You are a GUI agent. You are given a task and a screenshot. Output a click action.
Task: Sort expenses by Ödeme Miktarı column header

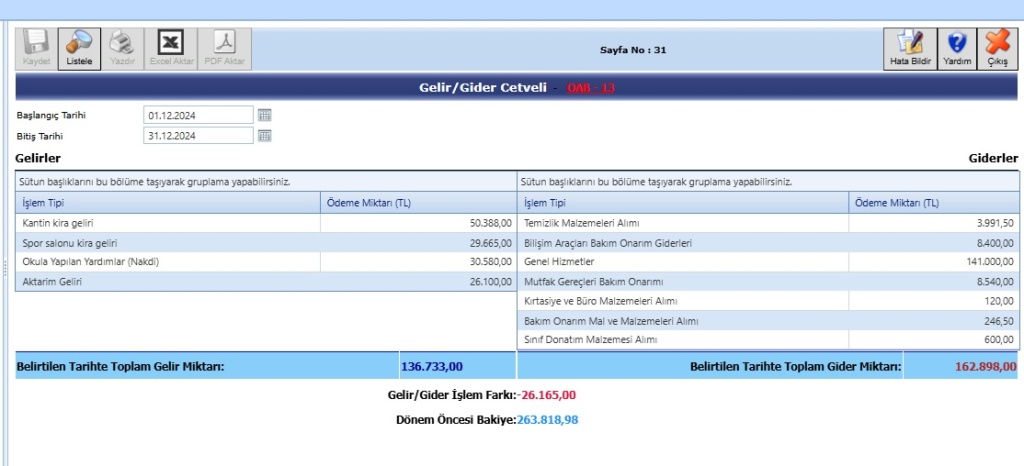point(897,203)
